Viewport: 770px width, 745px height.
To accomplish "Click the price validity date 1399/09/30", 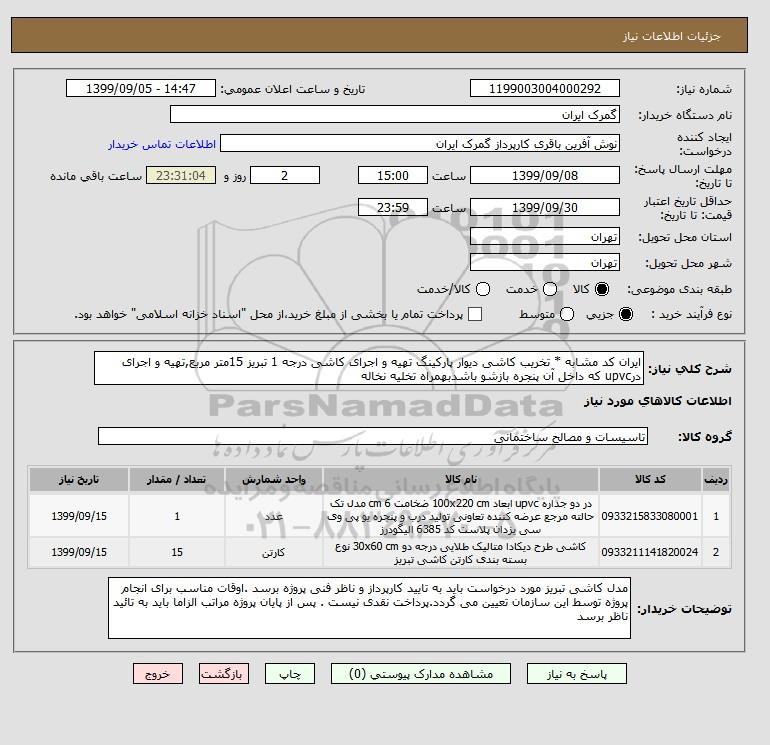I will pyautogui.click(x=545, y=207).
